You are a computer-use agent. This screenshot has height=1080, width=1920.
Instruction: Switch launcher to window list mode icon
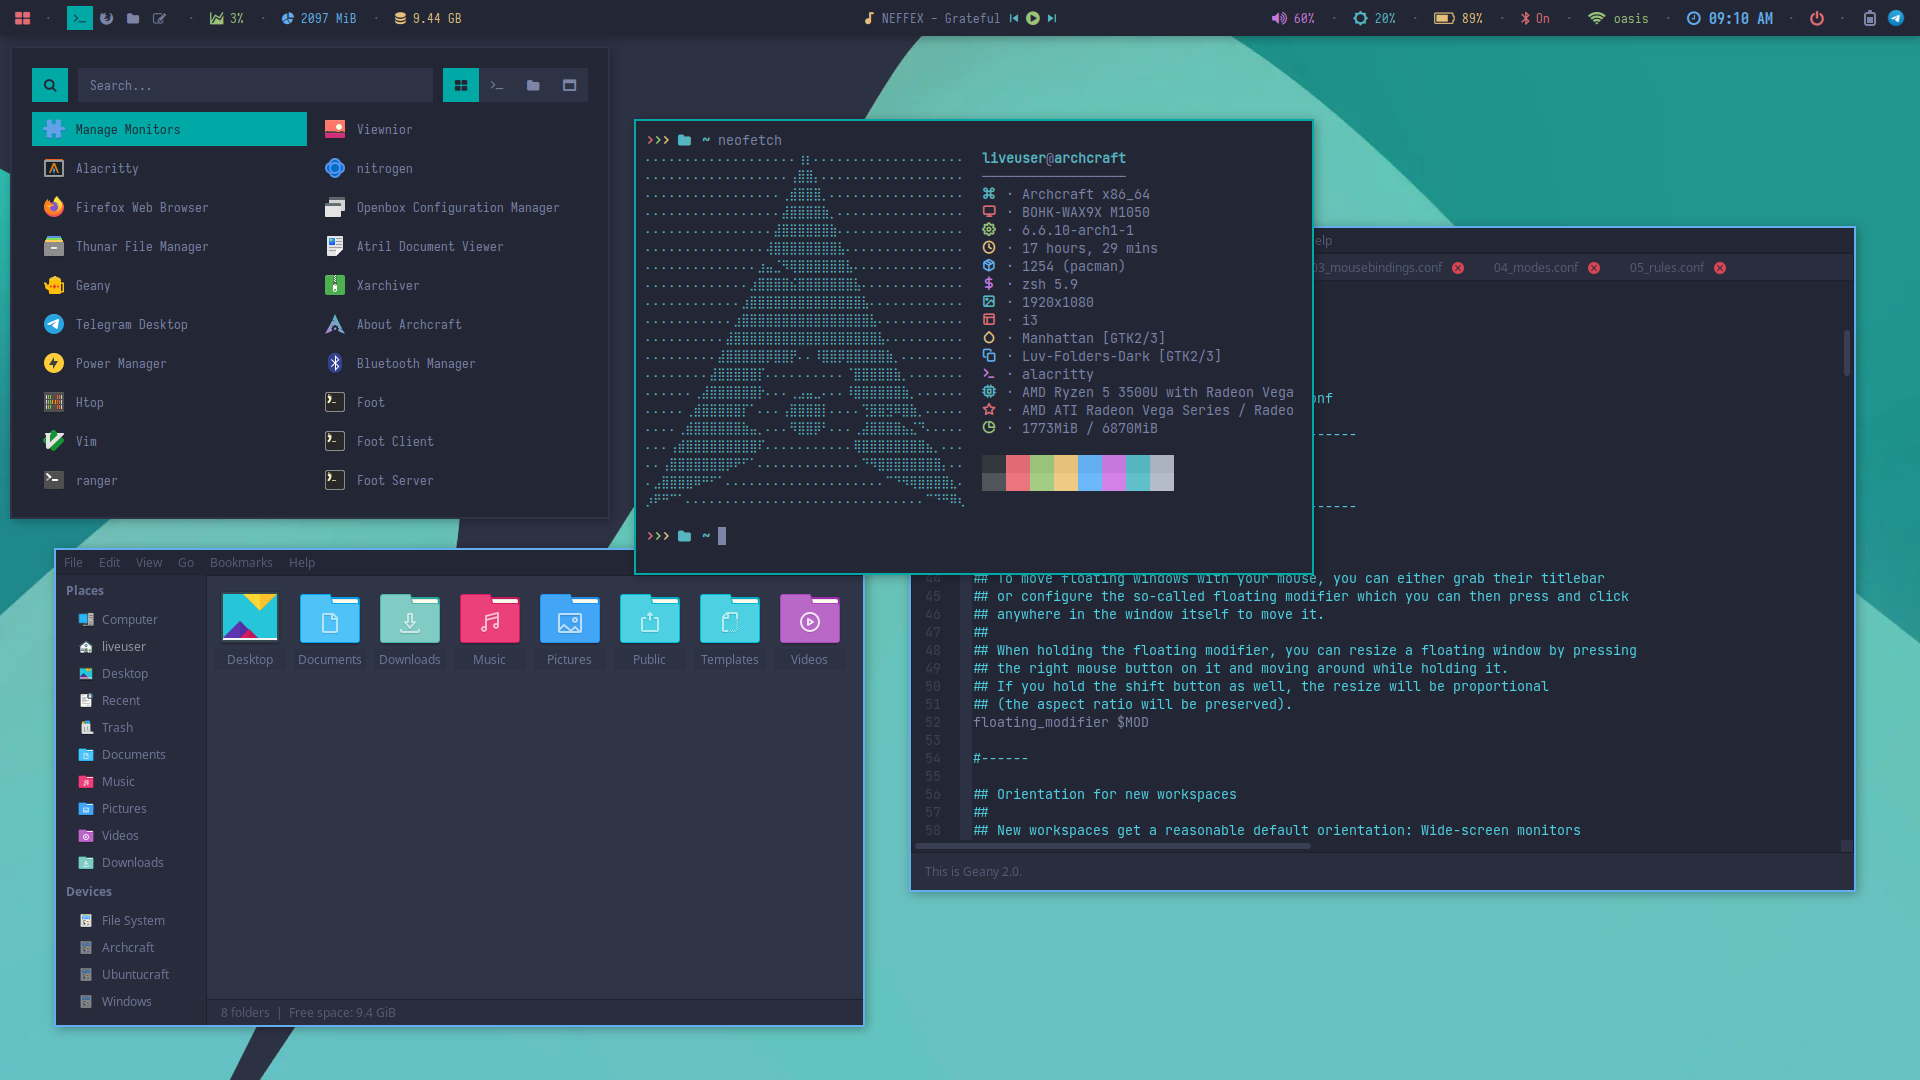coord(569,85)
